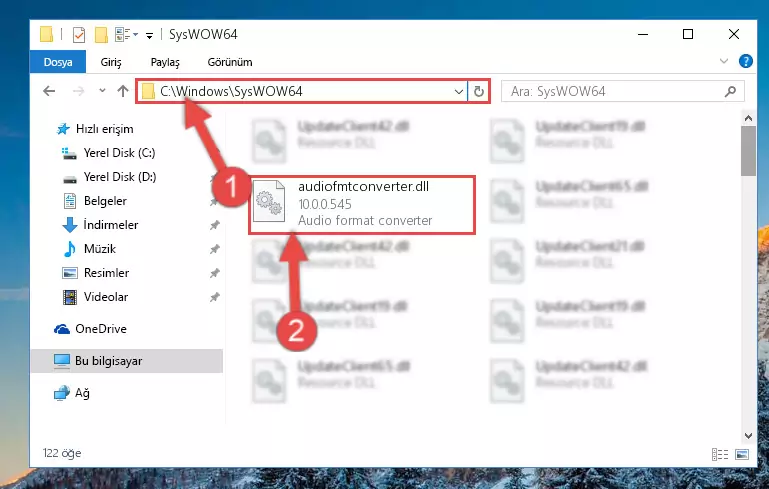
Task: Click the forward navigation arrow
Action: point(78,91)
